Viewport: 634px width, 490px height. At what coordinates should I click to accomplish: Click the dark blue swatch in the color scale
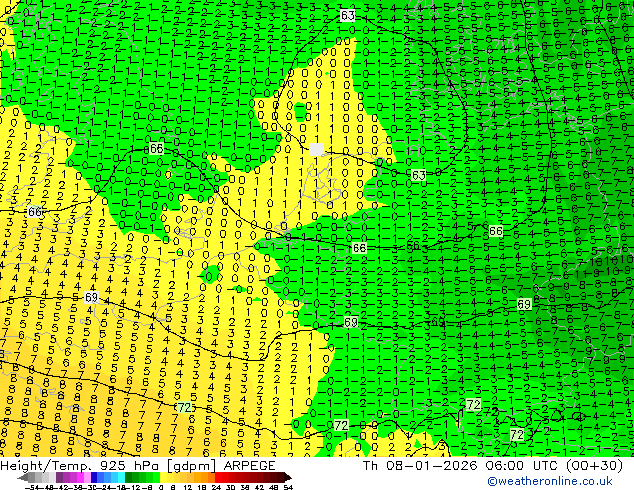tap(94, 477)
